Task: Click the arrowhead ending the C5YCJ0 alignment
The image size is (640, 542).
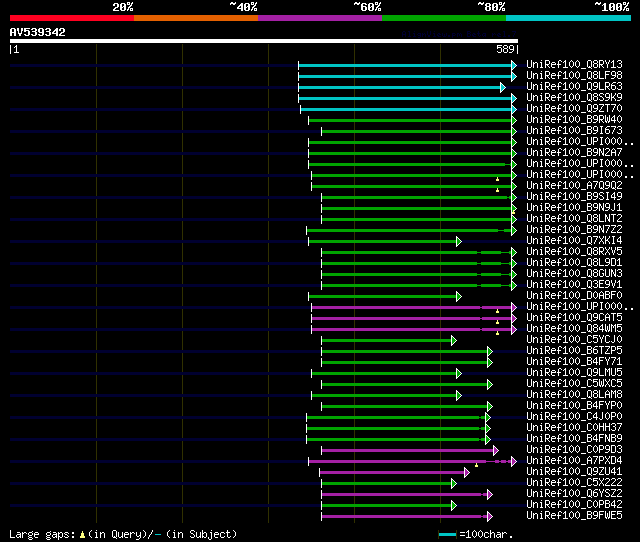Action: pos(454,340)
